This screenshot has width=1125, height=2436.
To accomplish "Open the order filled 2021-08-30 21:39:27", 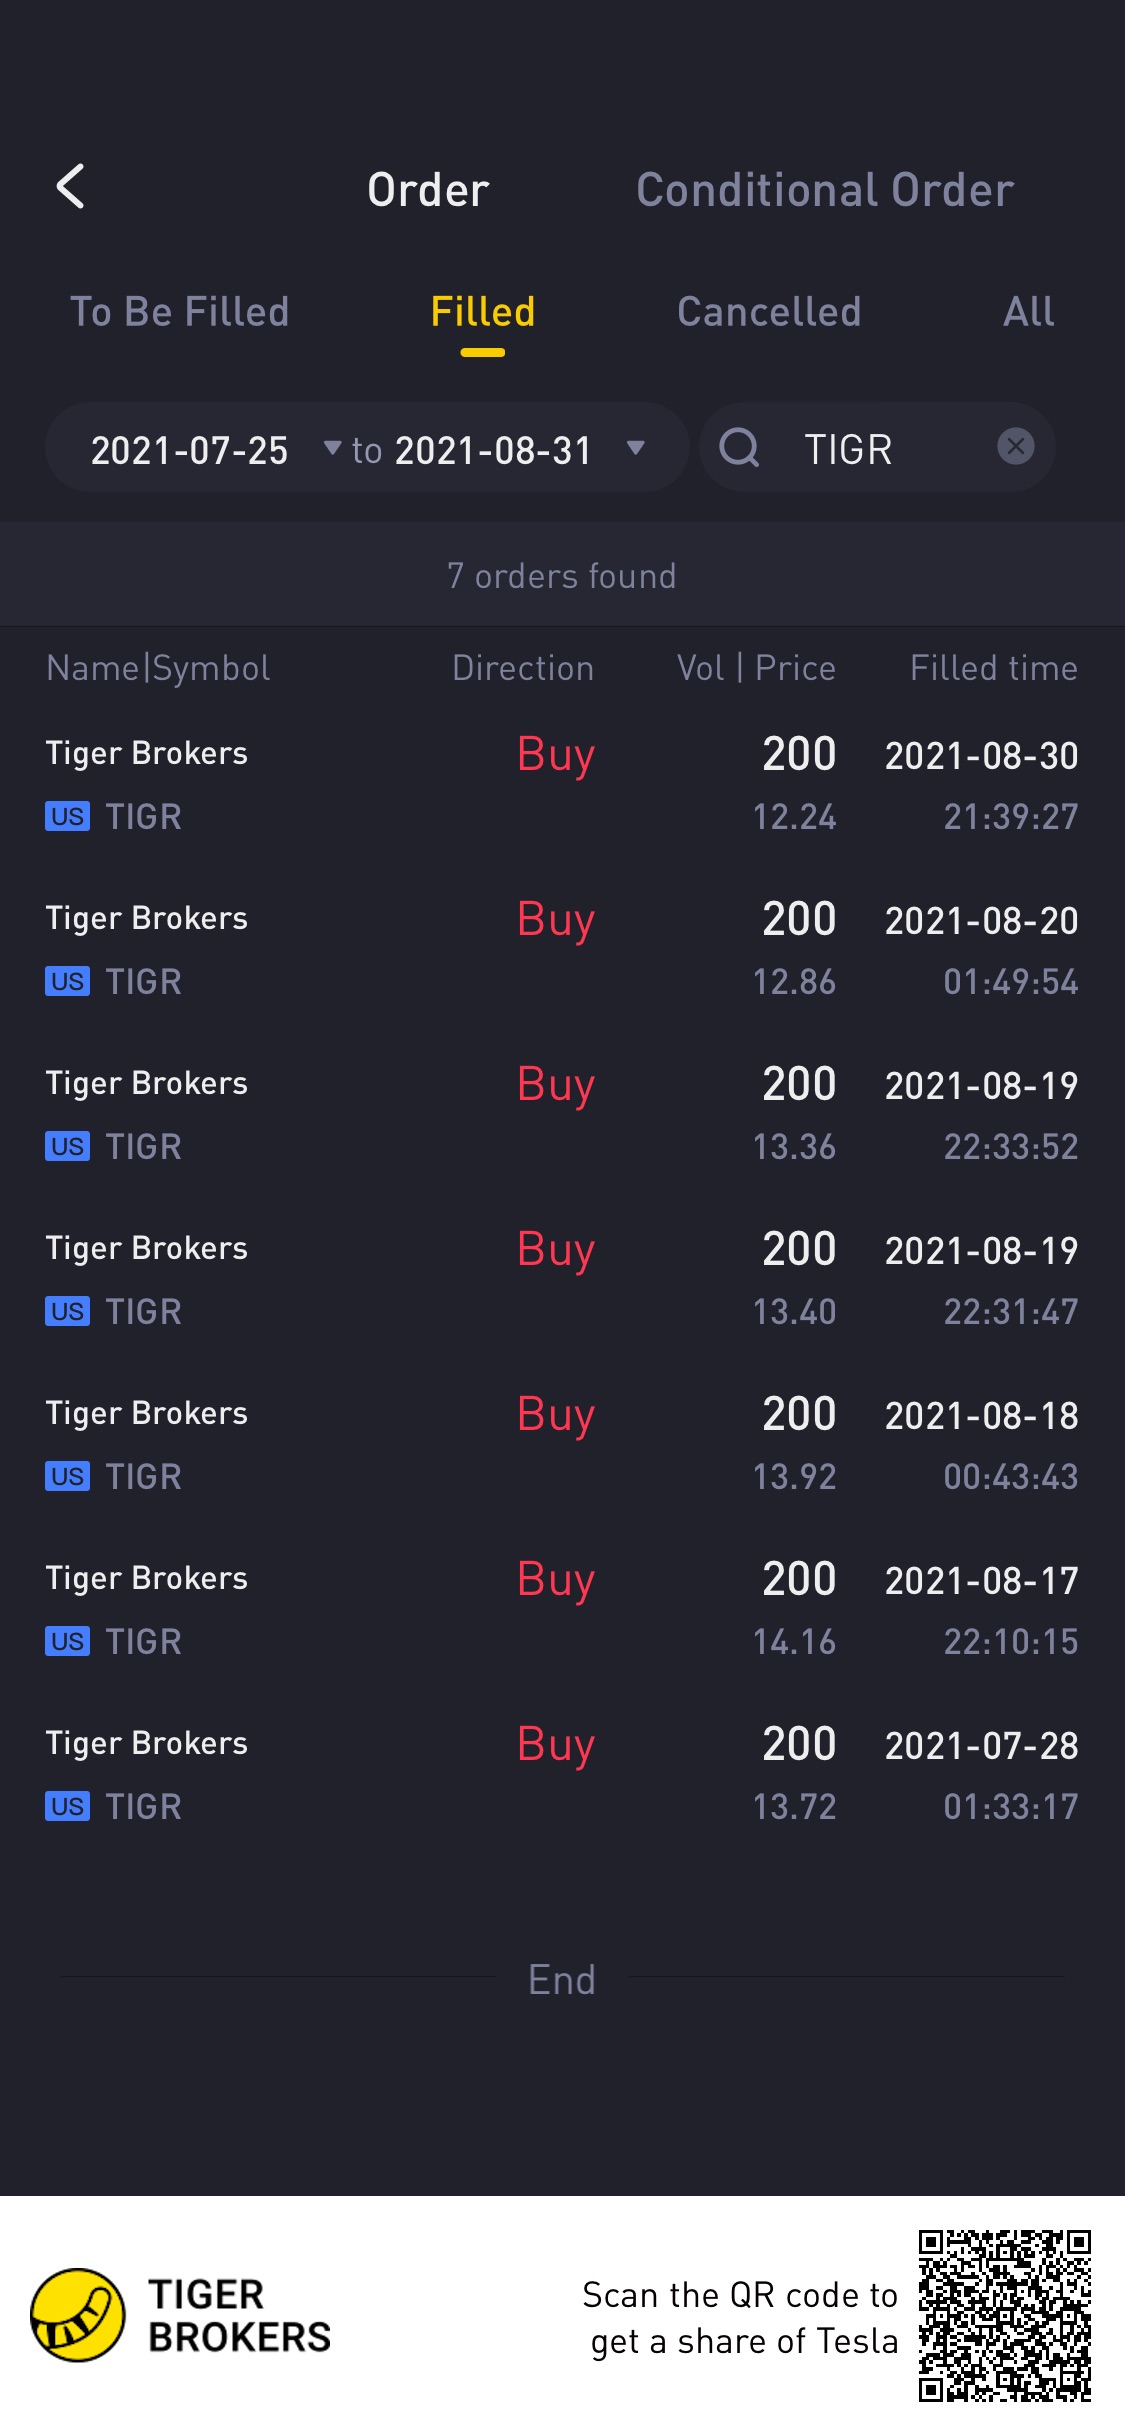I will [x=562, y=784].
